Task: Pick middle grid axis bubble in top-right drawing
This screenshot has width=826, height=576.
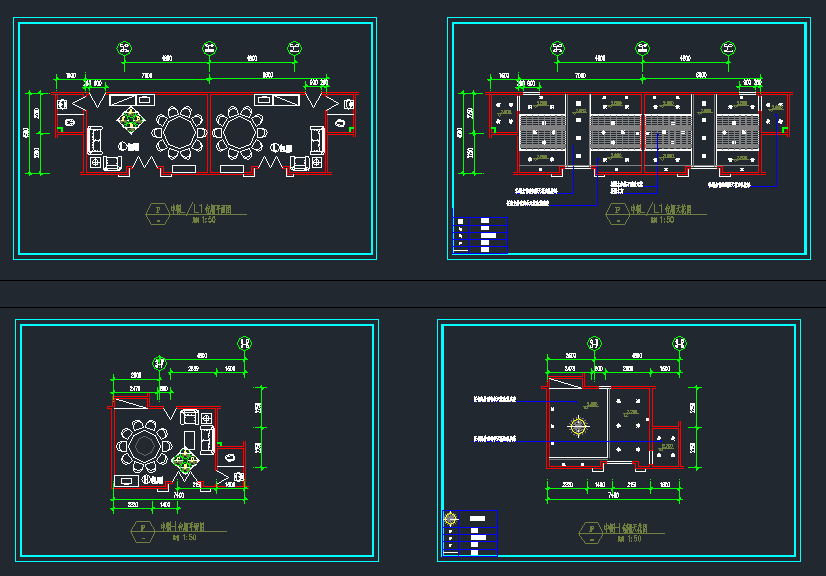Action: tap(642, 47)
